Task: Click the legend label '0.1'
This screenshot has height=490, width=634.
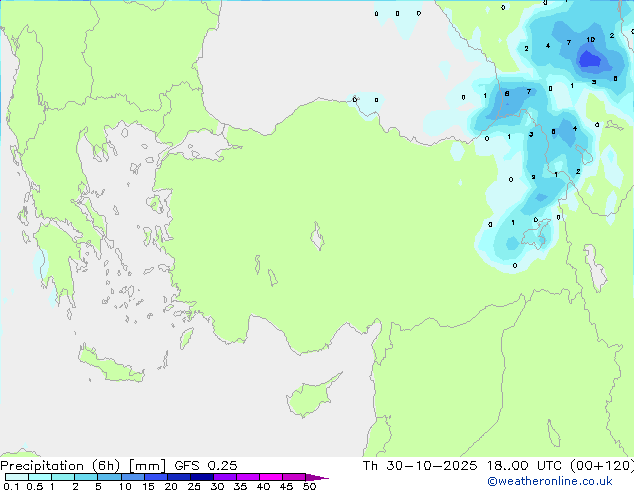Action: click(11, 486)
